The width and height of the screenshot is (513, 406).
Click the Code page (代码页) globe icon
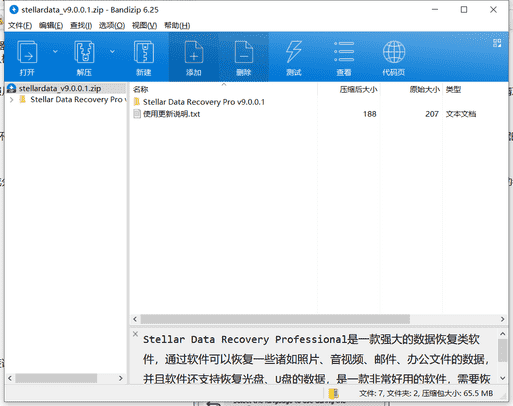point(394,52)
